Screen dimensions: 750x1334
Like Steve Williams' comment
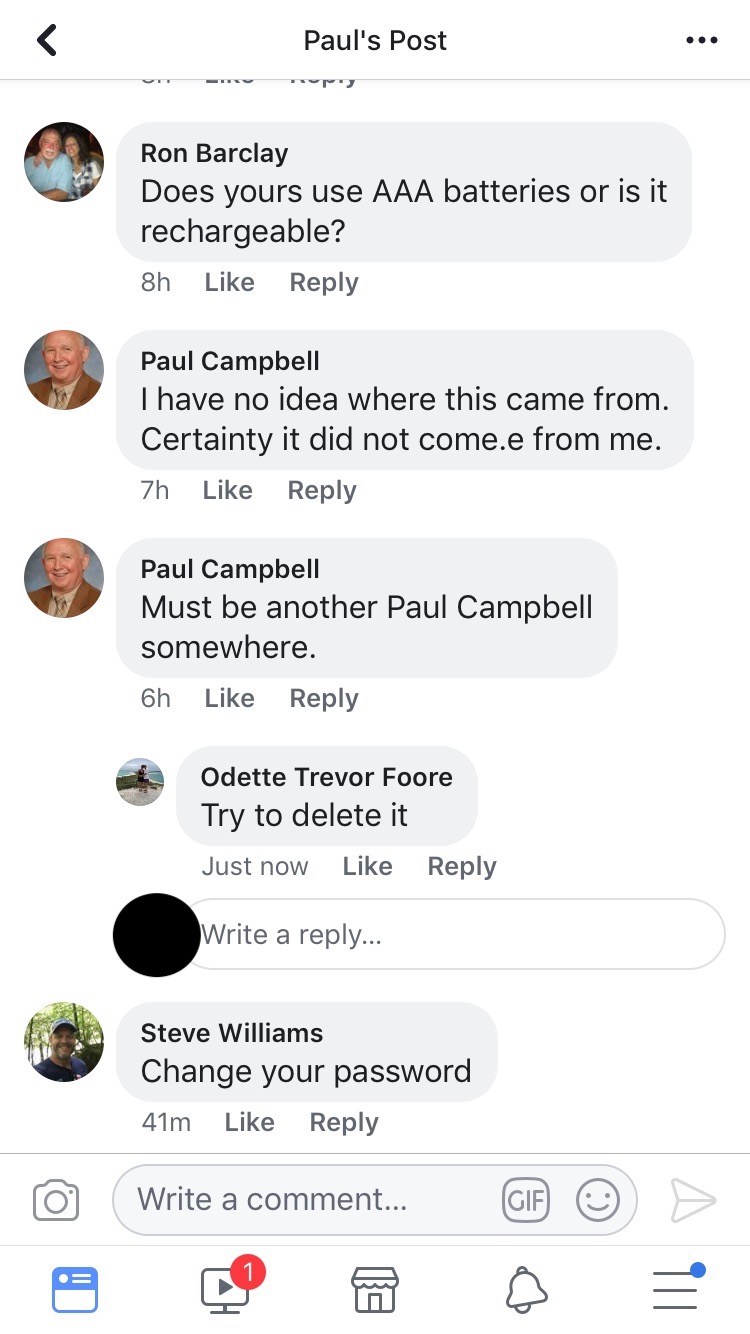coord(249,1123)
